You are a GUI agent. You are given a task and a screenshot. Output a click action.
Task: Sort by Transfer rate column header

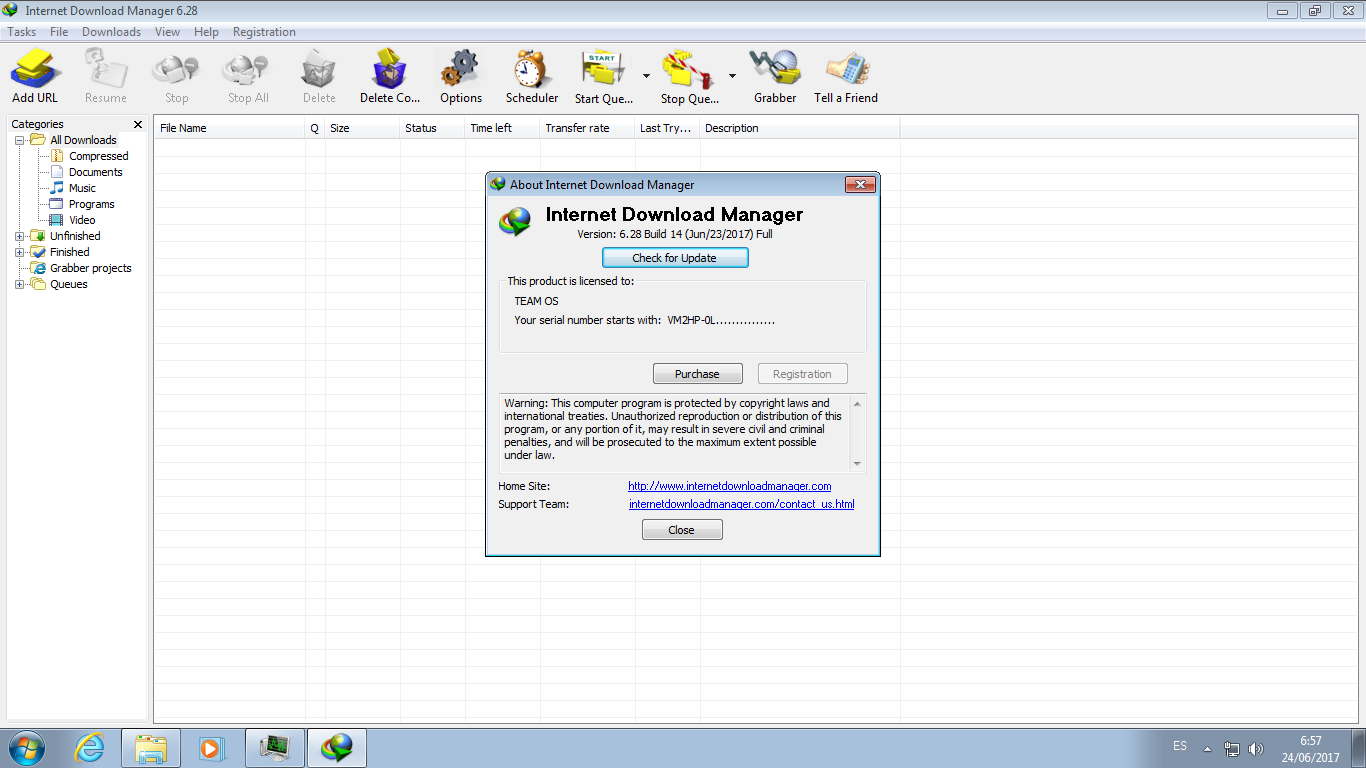pyautogui.click(x=587, y=128)
